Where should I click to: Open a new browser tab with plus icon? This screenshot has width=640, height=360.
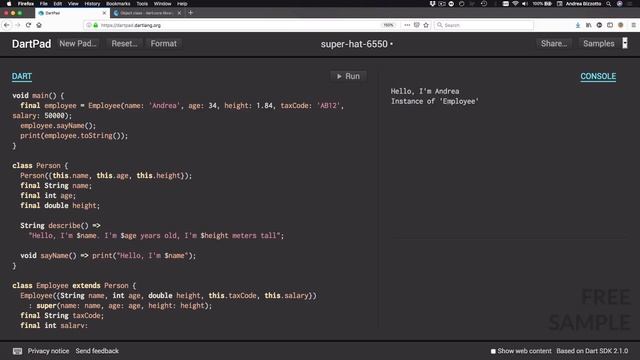pos(191,13)
